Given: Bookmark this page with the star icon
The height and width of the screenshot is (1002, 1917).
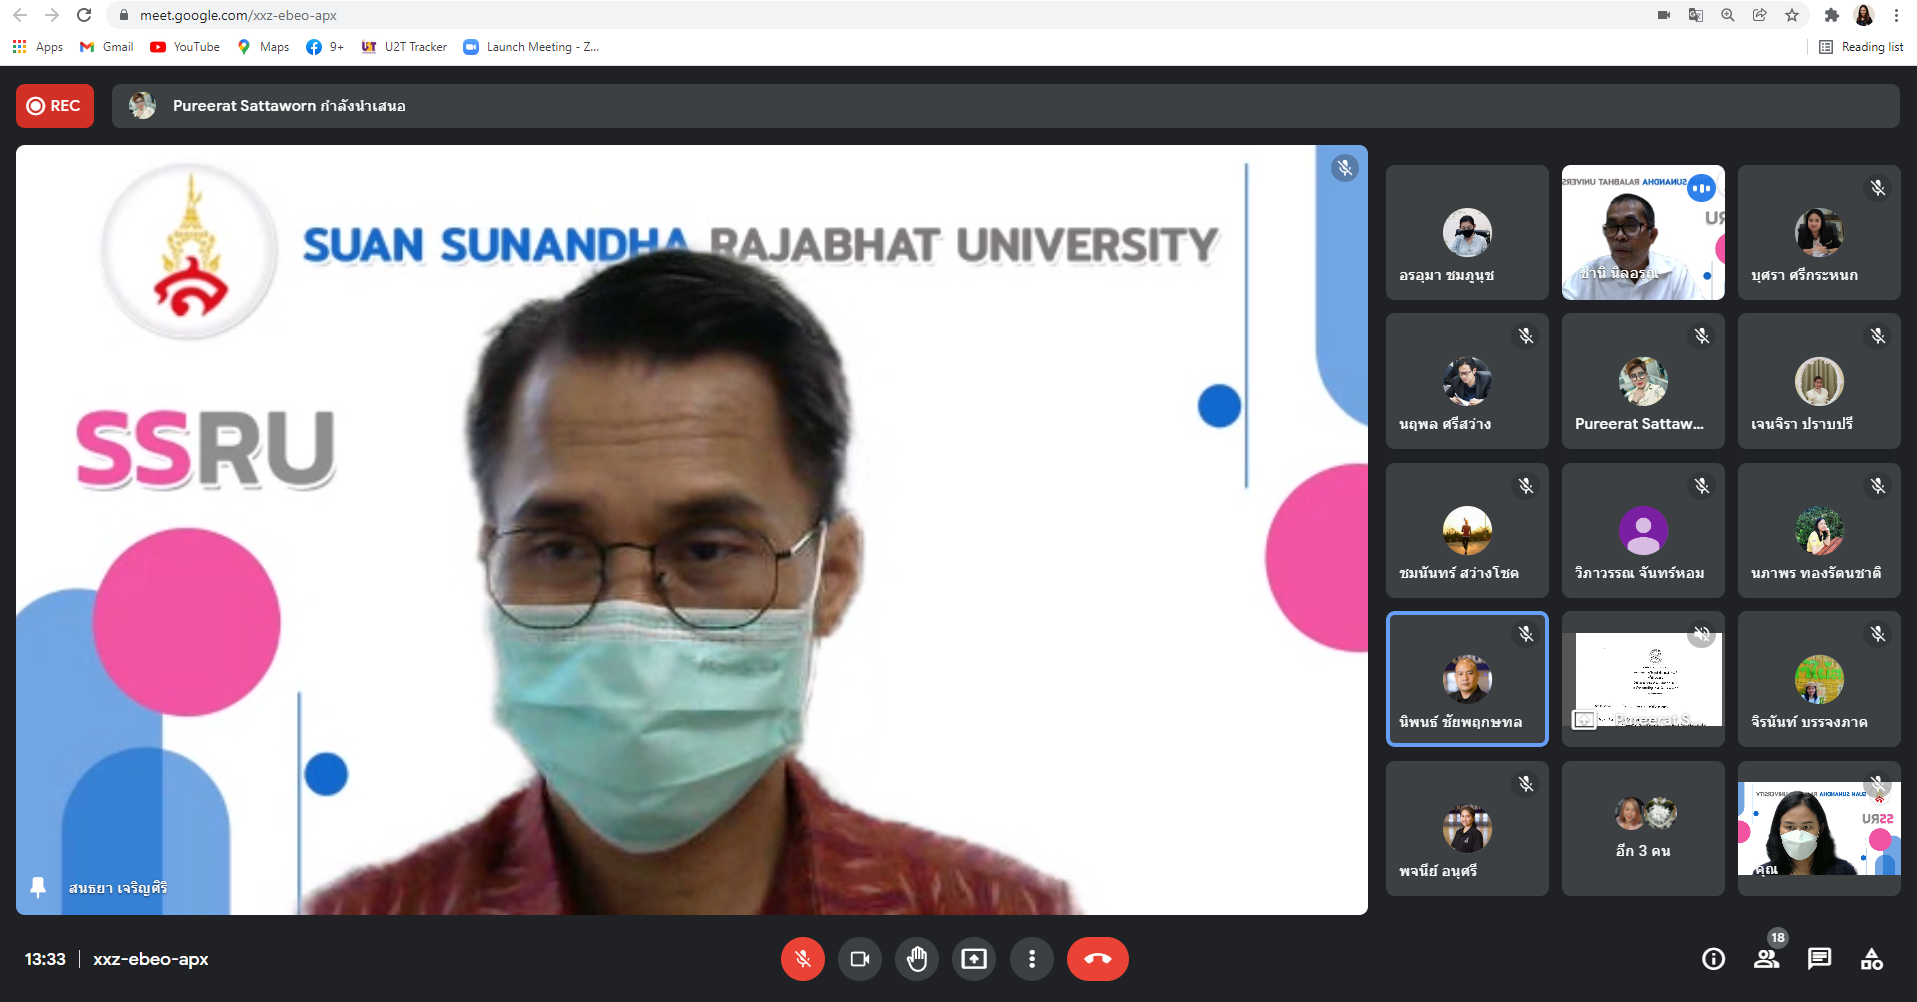Looking at the screenshot, I should point(1792,15).
